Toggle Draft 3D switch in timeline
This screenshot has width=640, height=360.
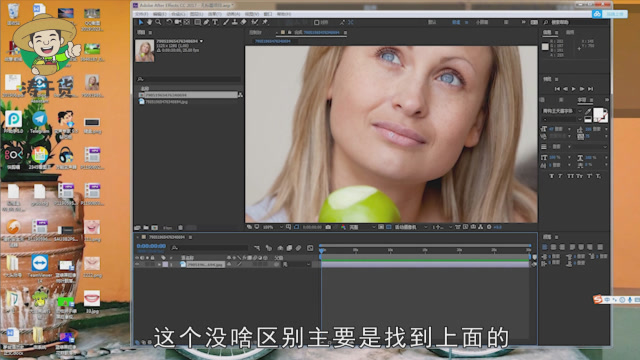coord(269,248)
